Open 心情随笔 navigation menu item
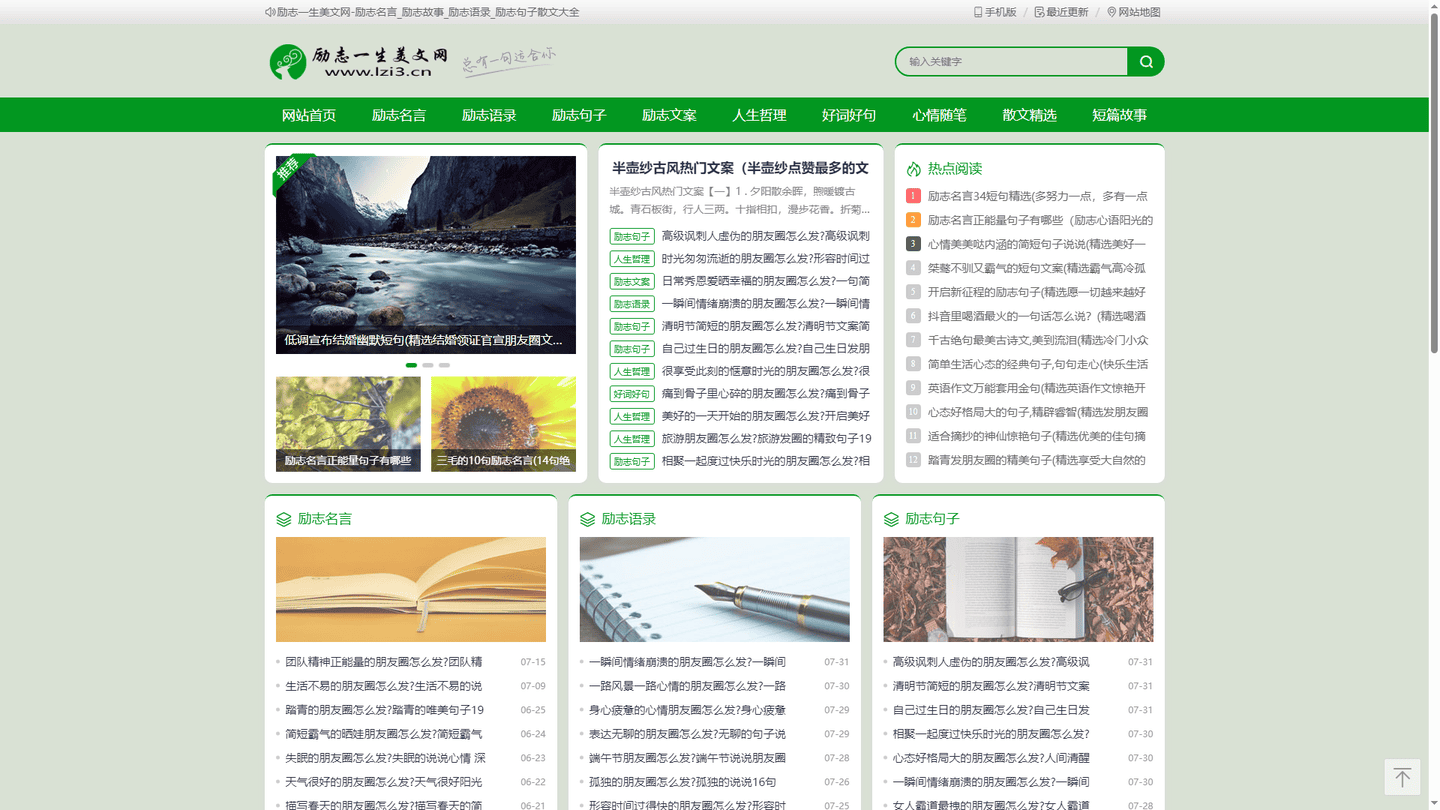Screen dimensions: 1440x810 click(x=939, y=115)
